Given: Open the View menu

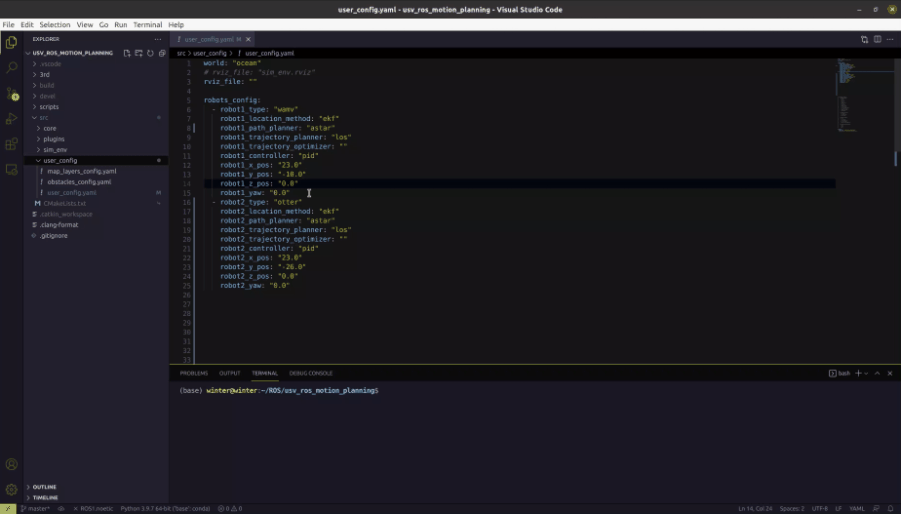Looking at the screenshot, I should coord(84,25).
